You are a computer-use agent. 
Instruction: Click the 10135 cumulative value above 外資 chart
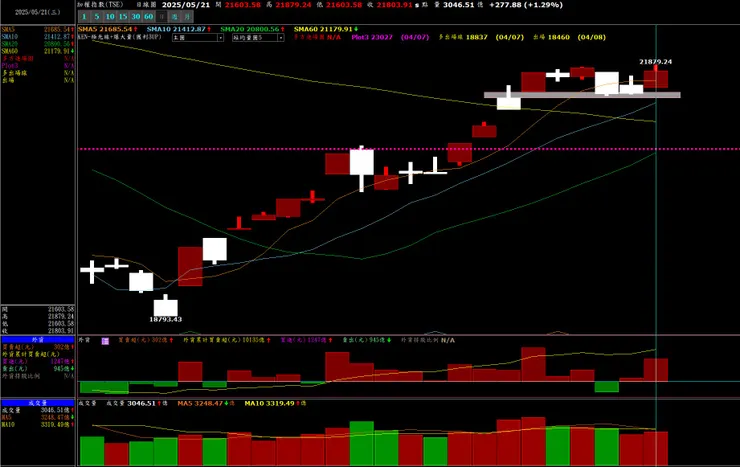(252, 340)
